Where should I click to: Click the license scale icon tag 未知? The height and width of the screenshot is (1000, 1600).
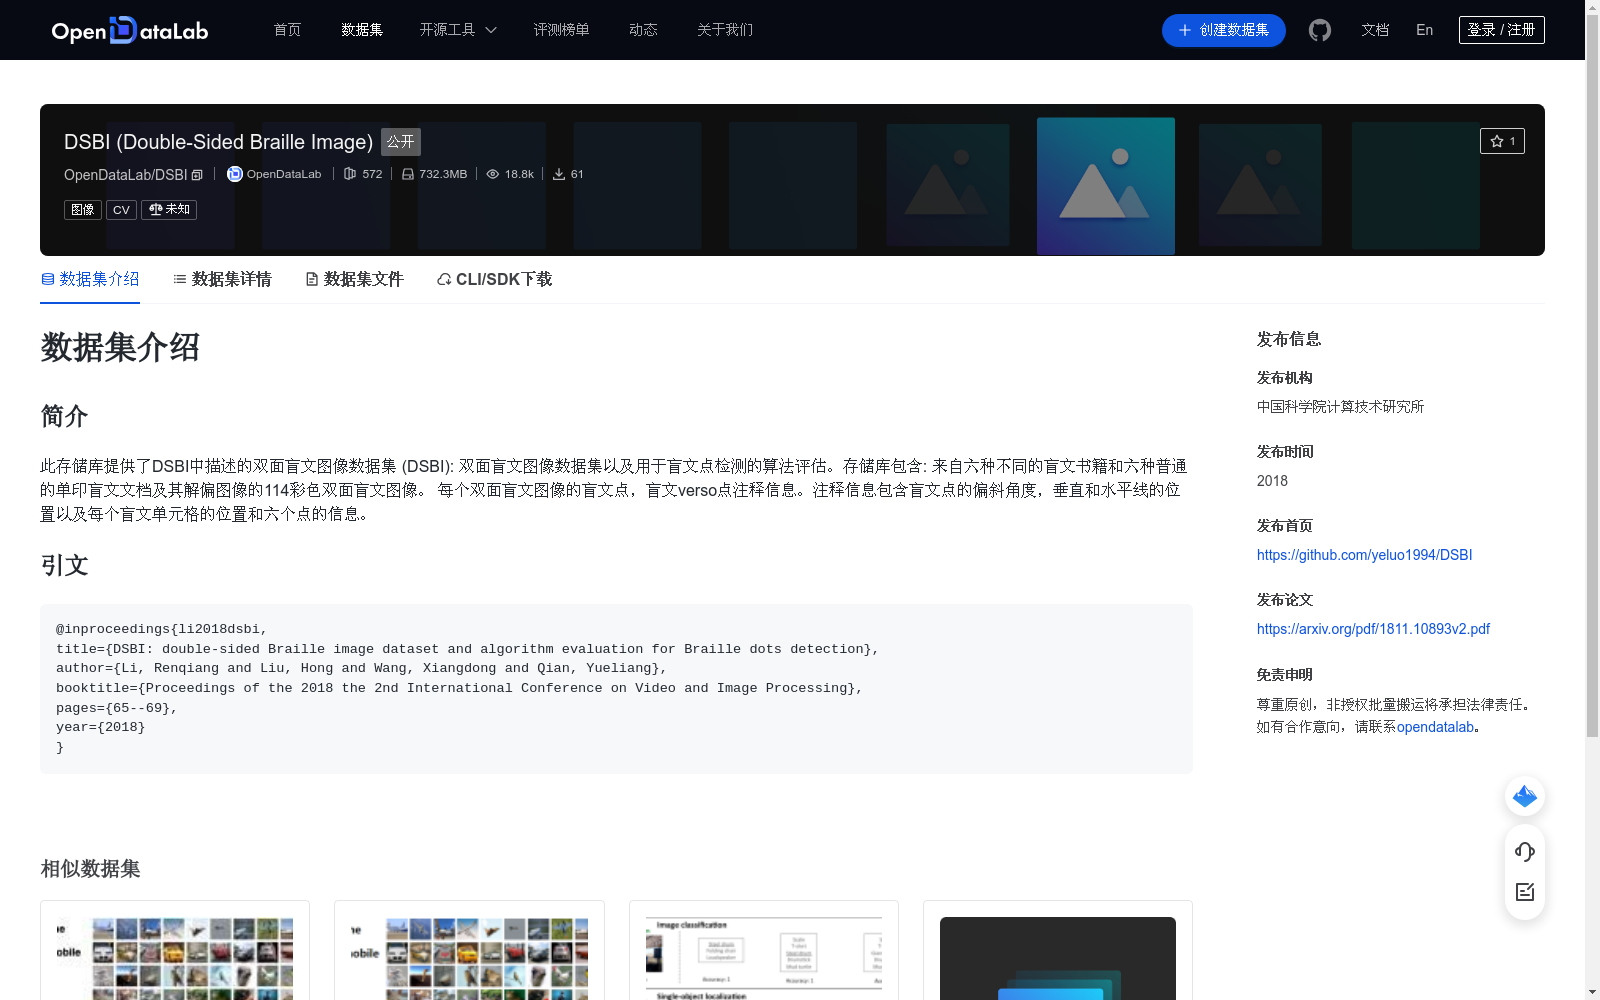pyautogui.click(x=169, y=210)
